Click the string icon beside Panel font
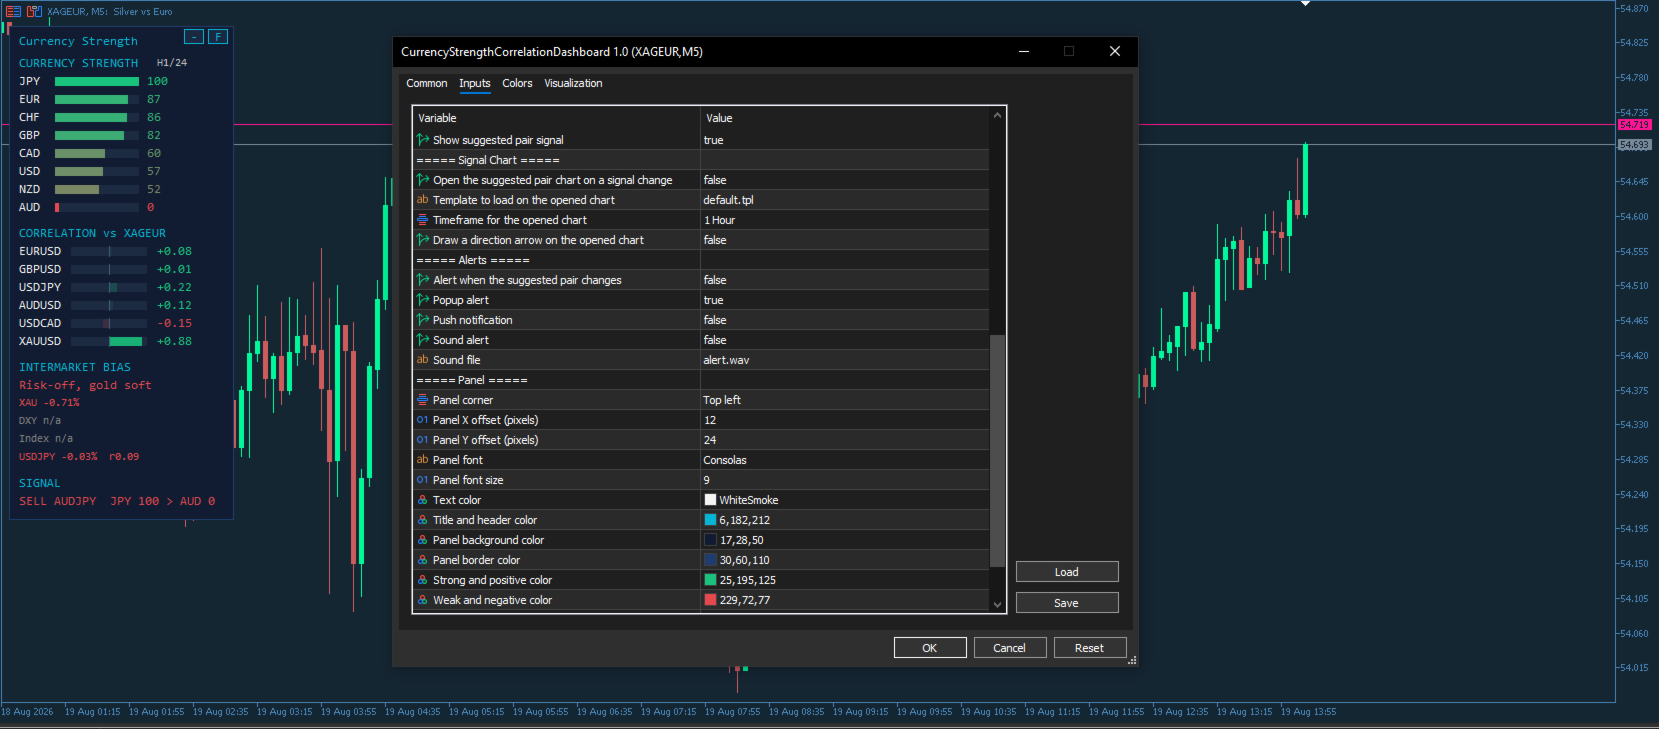Viewport: 1659px width, 729px height. click(423, 460)
